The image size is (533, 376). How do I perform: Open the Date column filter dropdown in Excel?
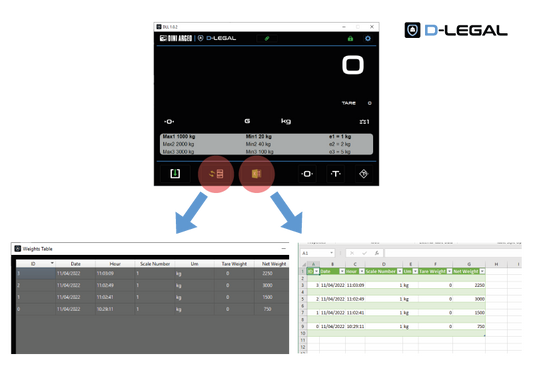click(342, 271)
